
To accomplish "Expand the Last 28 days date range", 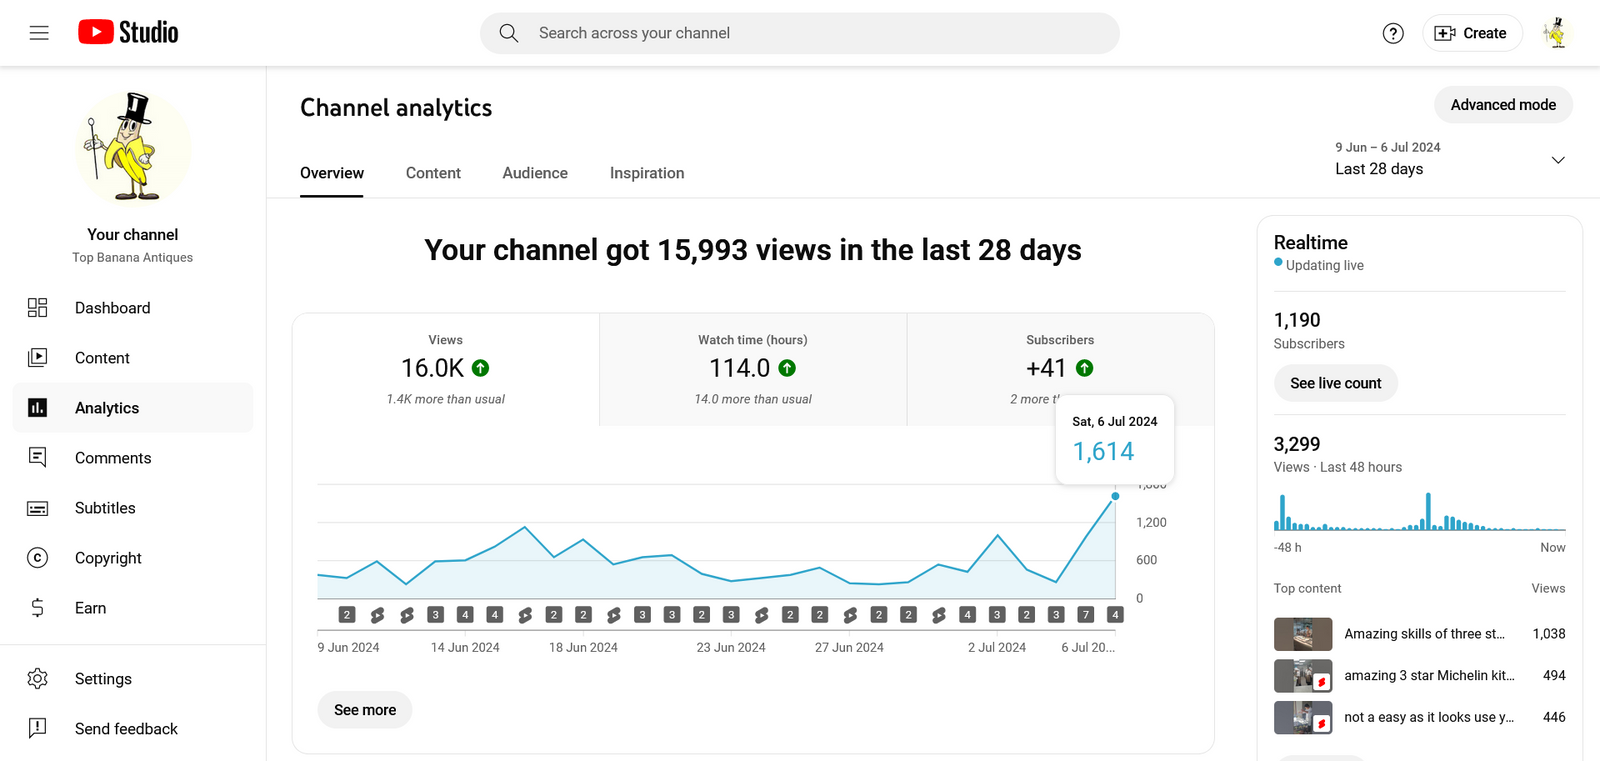I will tap(1449, 160).
